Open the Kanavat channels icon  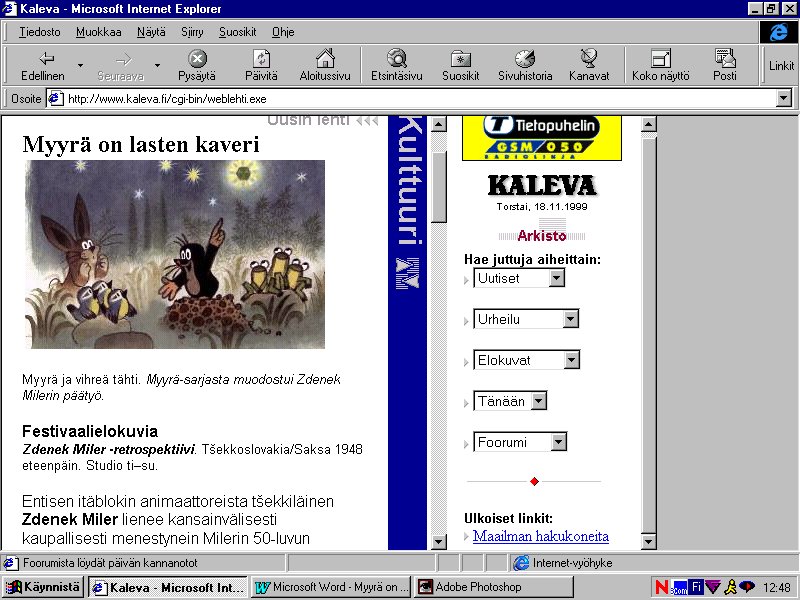[x=589, y=59]
